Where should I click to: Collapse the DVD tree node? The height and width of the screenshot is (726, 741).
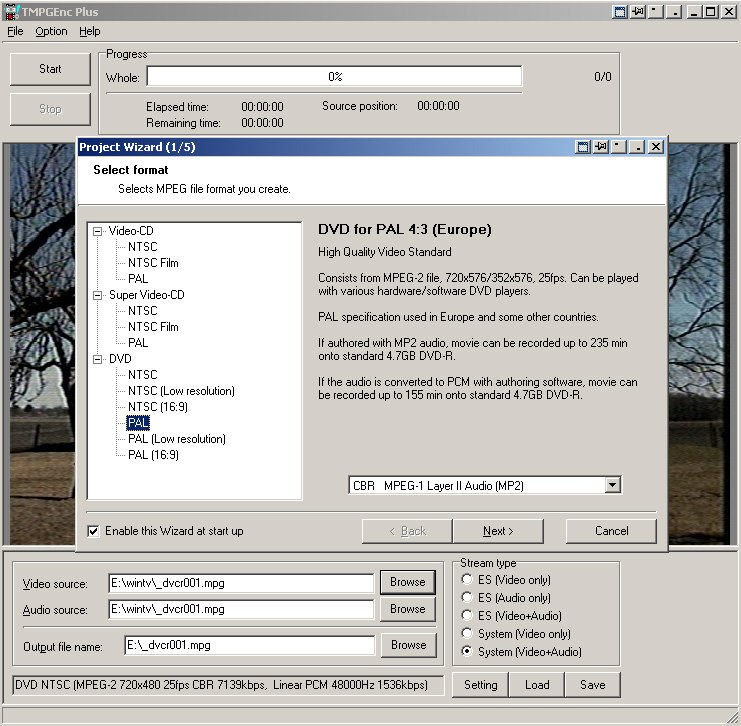click(97, 359)
